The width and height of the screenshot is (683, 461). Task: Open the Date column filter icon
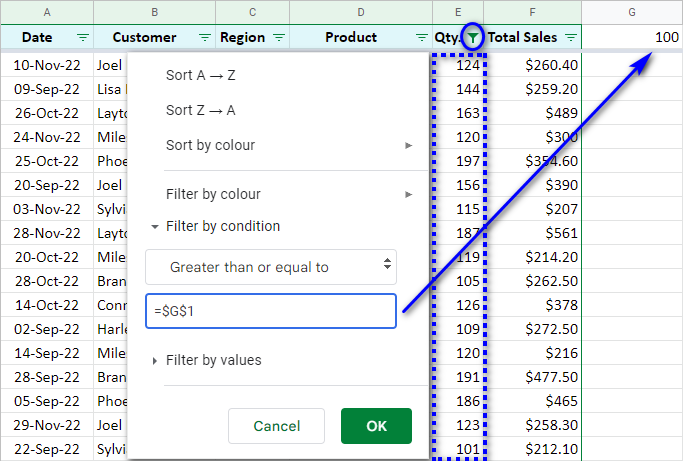pyautogui.click(x=83, y=37)
